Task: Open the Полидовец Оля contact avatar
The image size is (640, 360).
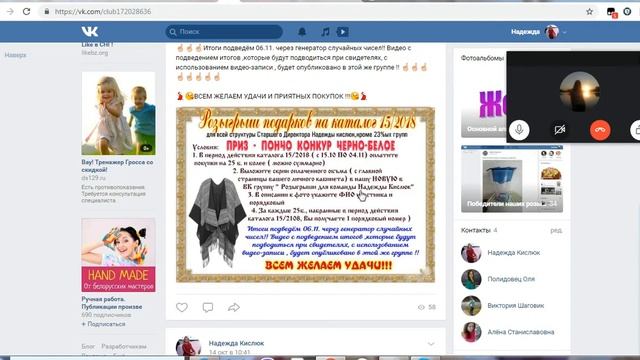Action: coord(471,280)
